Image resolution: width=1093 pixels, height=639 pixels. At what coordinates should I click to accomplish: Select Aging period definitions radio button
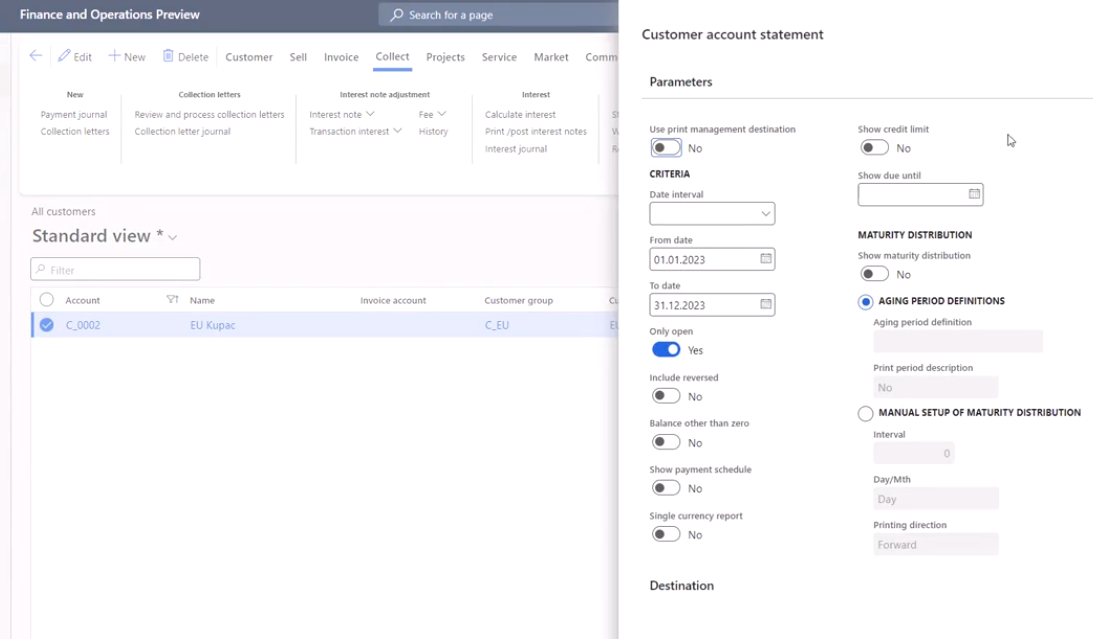click(x=866, y=302)
